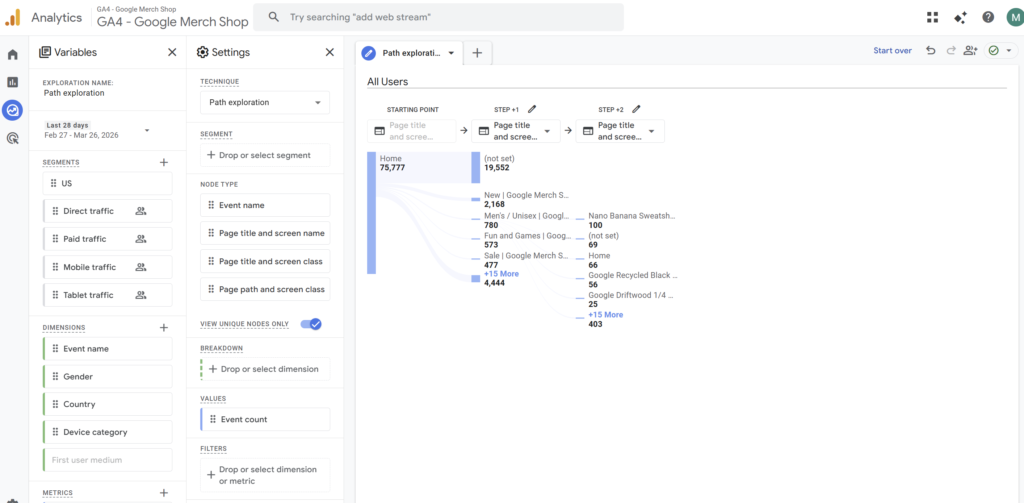
Task: Close the Settings panel
Action: click(x=330, y=52)
